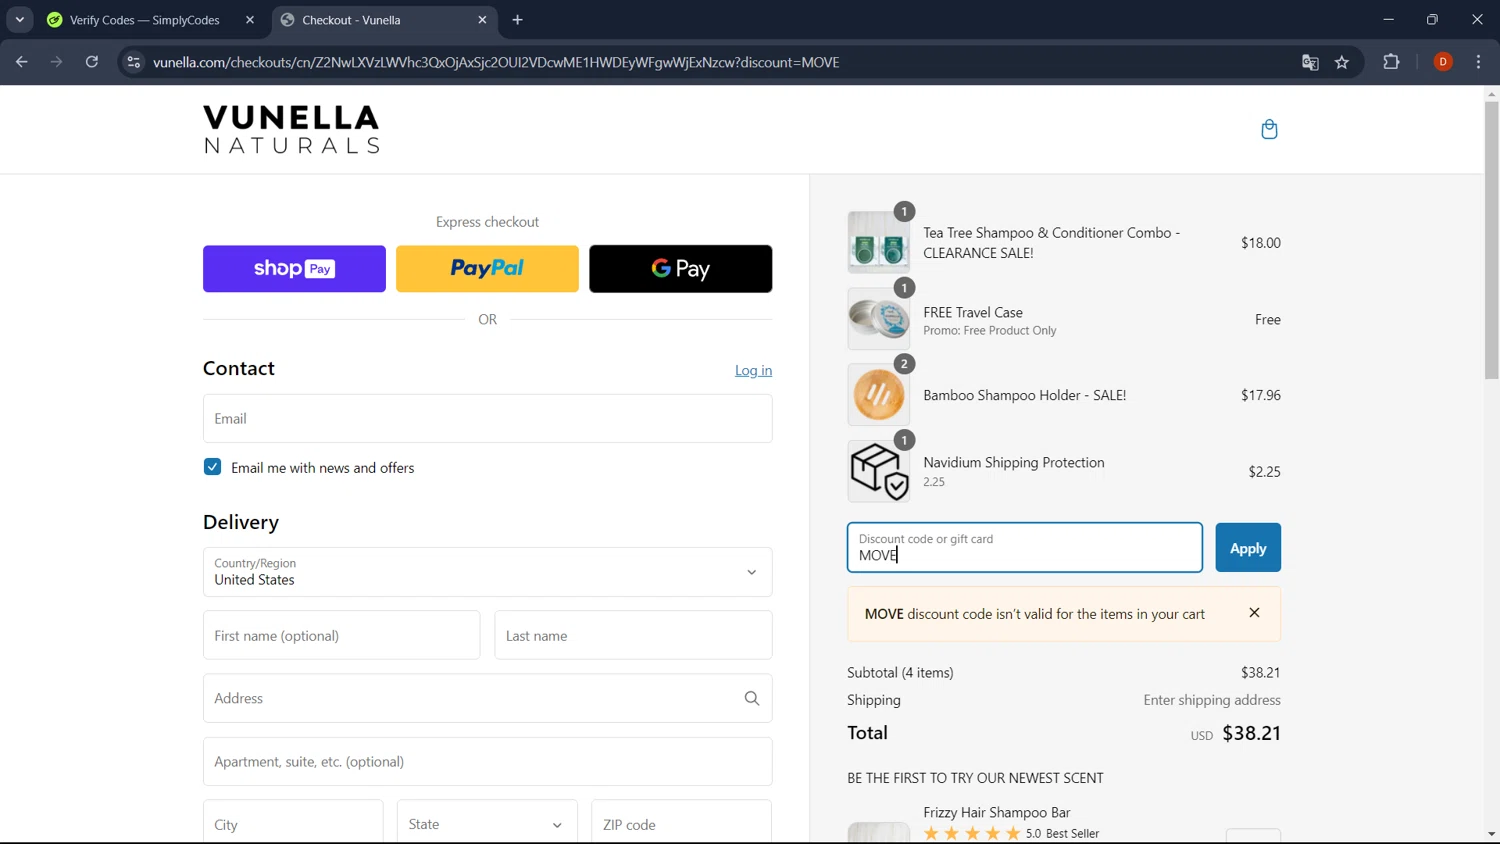1500x844 pixels.
Task: Pay with Shop Pay express checkout
Action: point(294,269)
